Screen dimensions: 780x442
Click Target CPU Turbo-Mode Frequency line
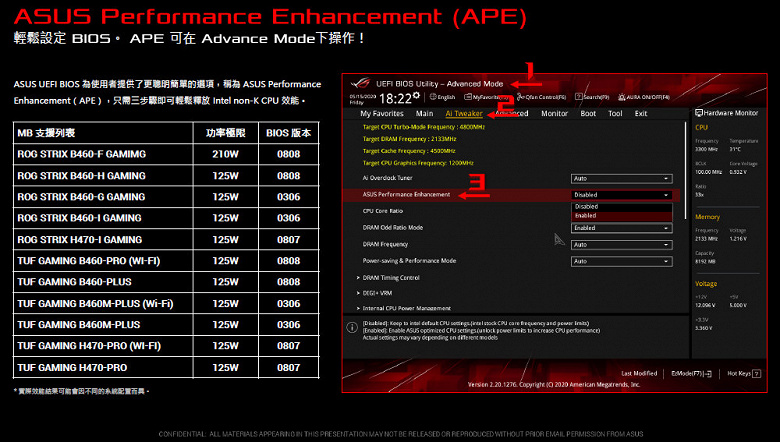click(424, 127)
